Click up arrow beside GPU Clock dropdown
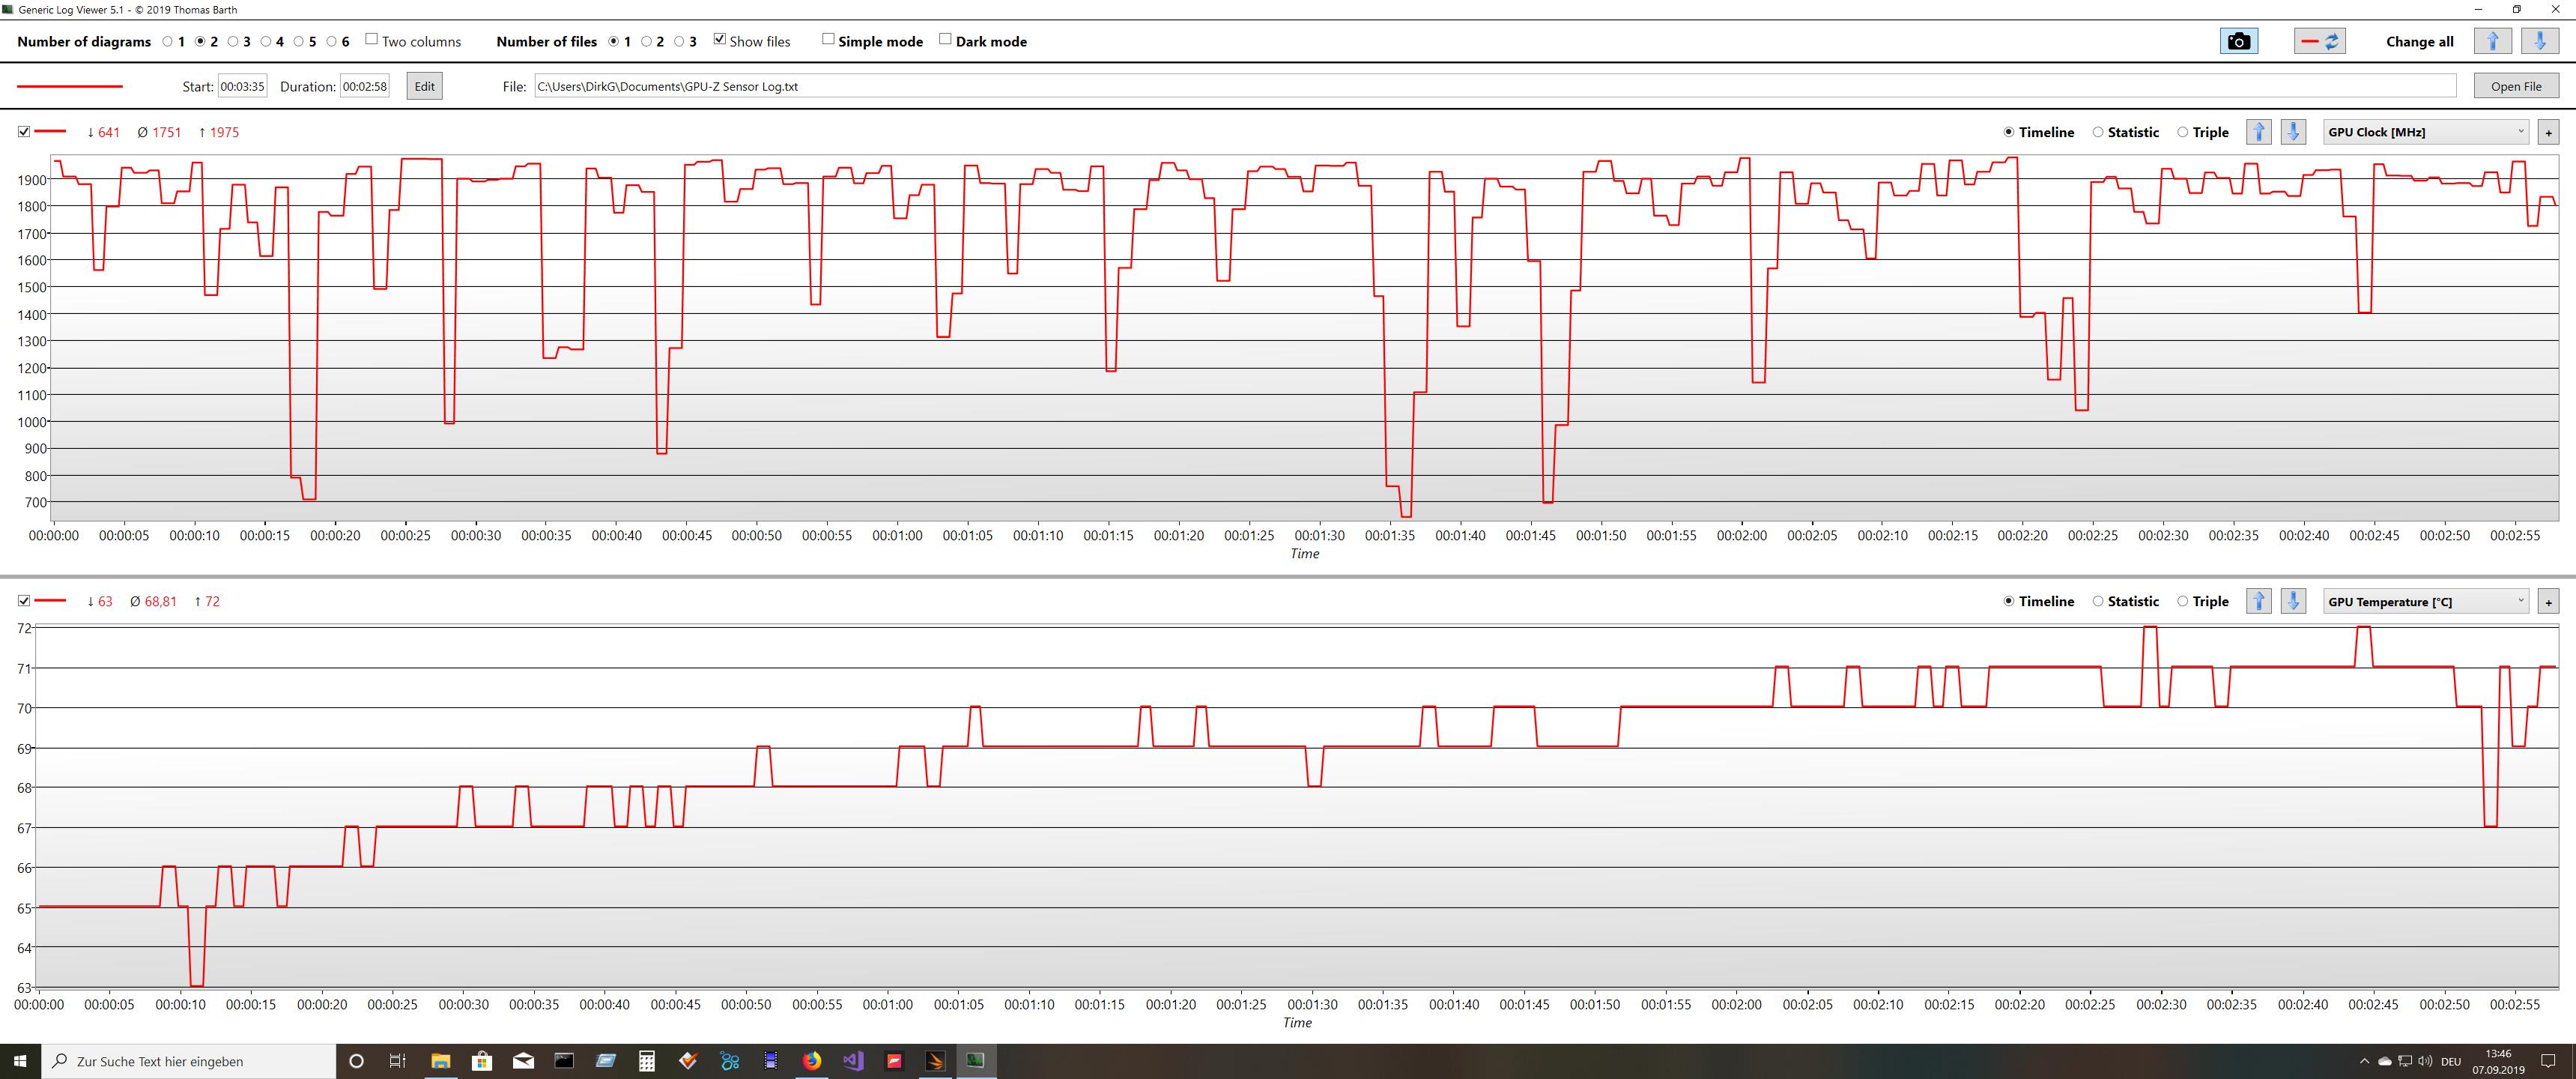The image size is (2576, 1079). coord(2258,132)
